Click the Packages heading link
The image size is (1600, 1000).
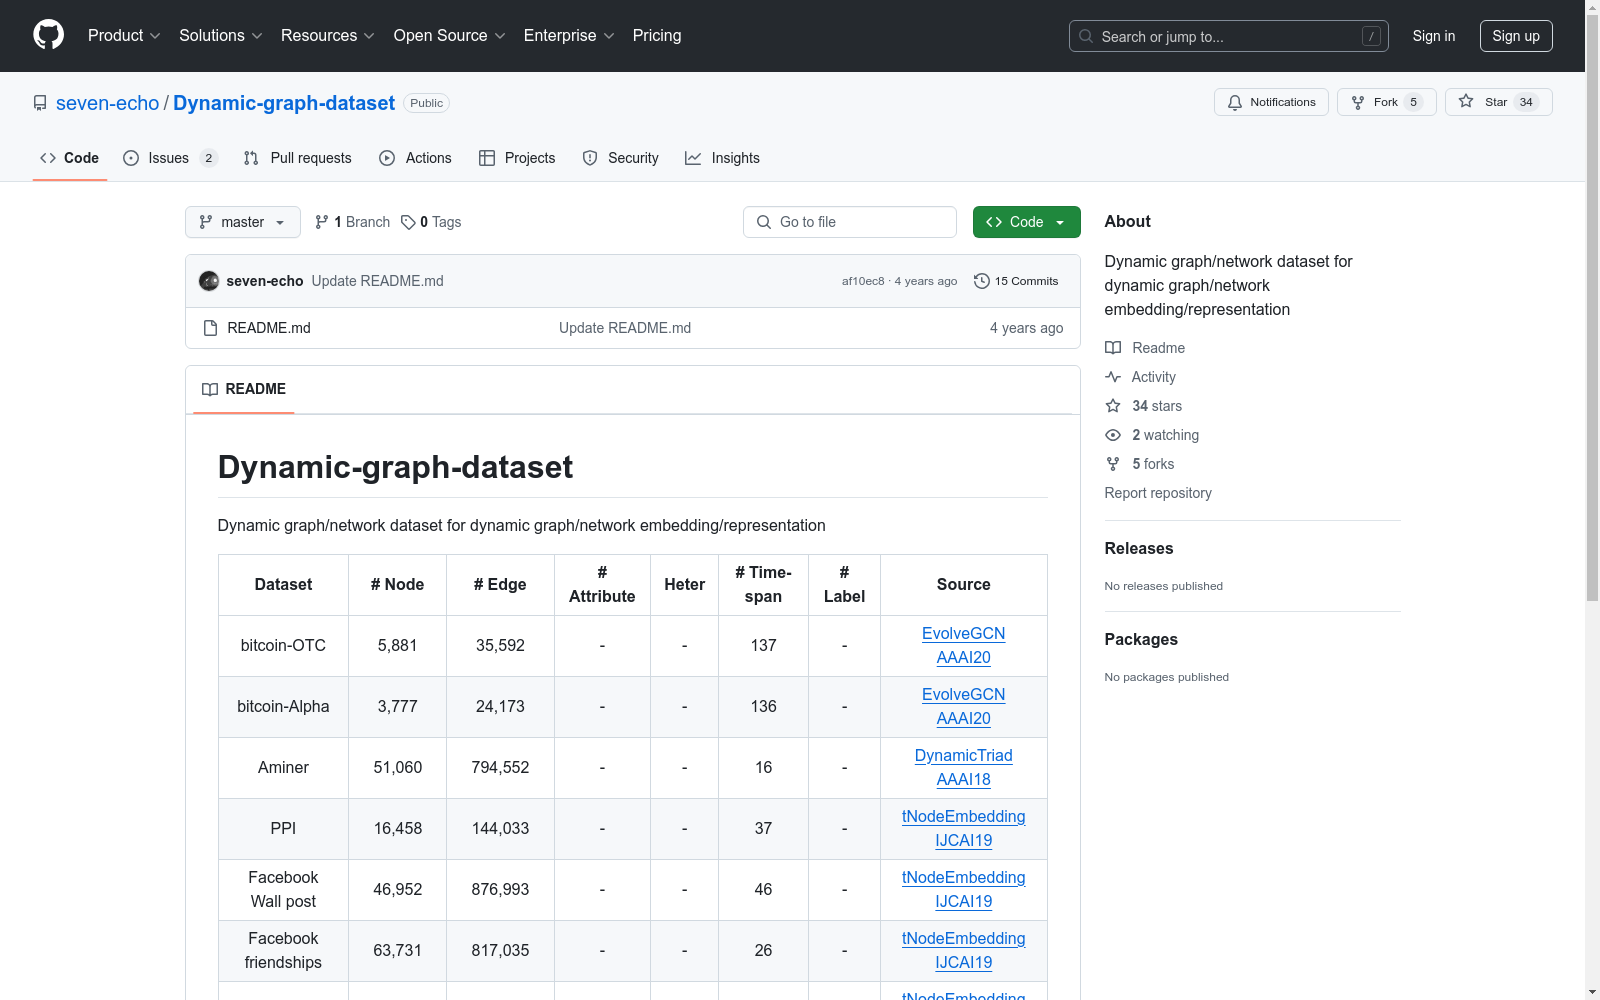coord(1141,639)
